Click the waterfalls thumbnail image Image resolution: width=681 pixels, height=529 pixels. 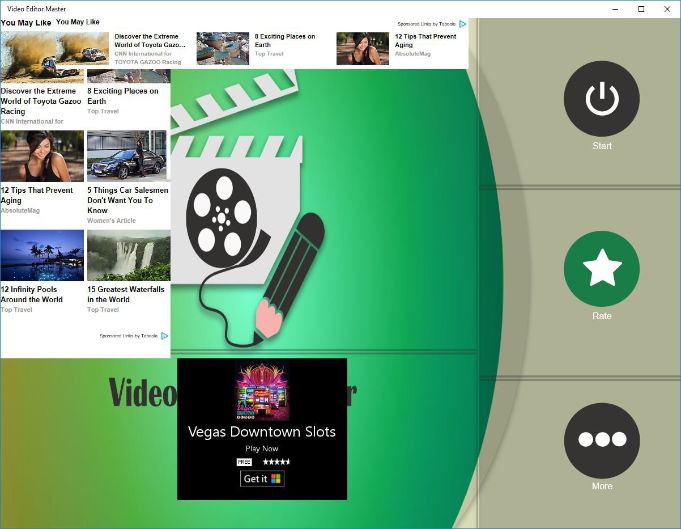coord(129,255)
